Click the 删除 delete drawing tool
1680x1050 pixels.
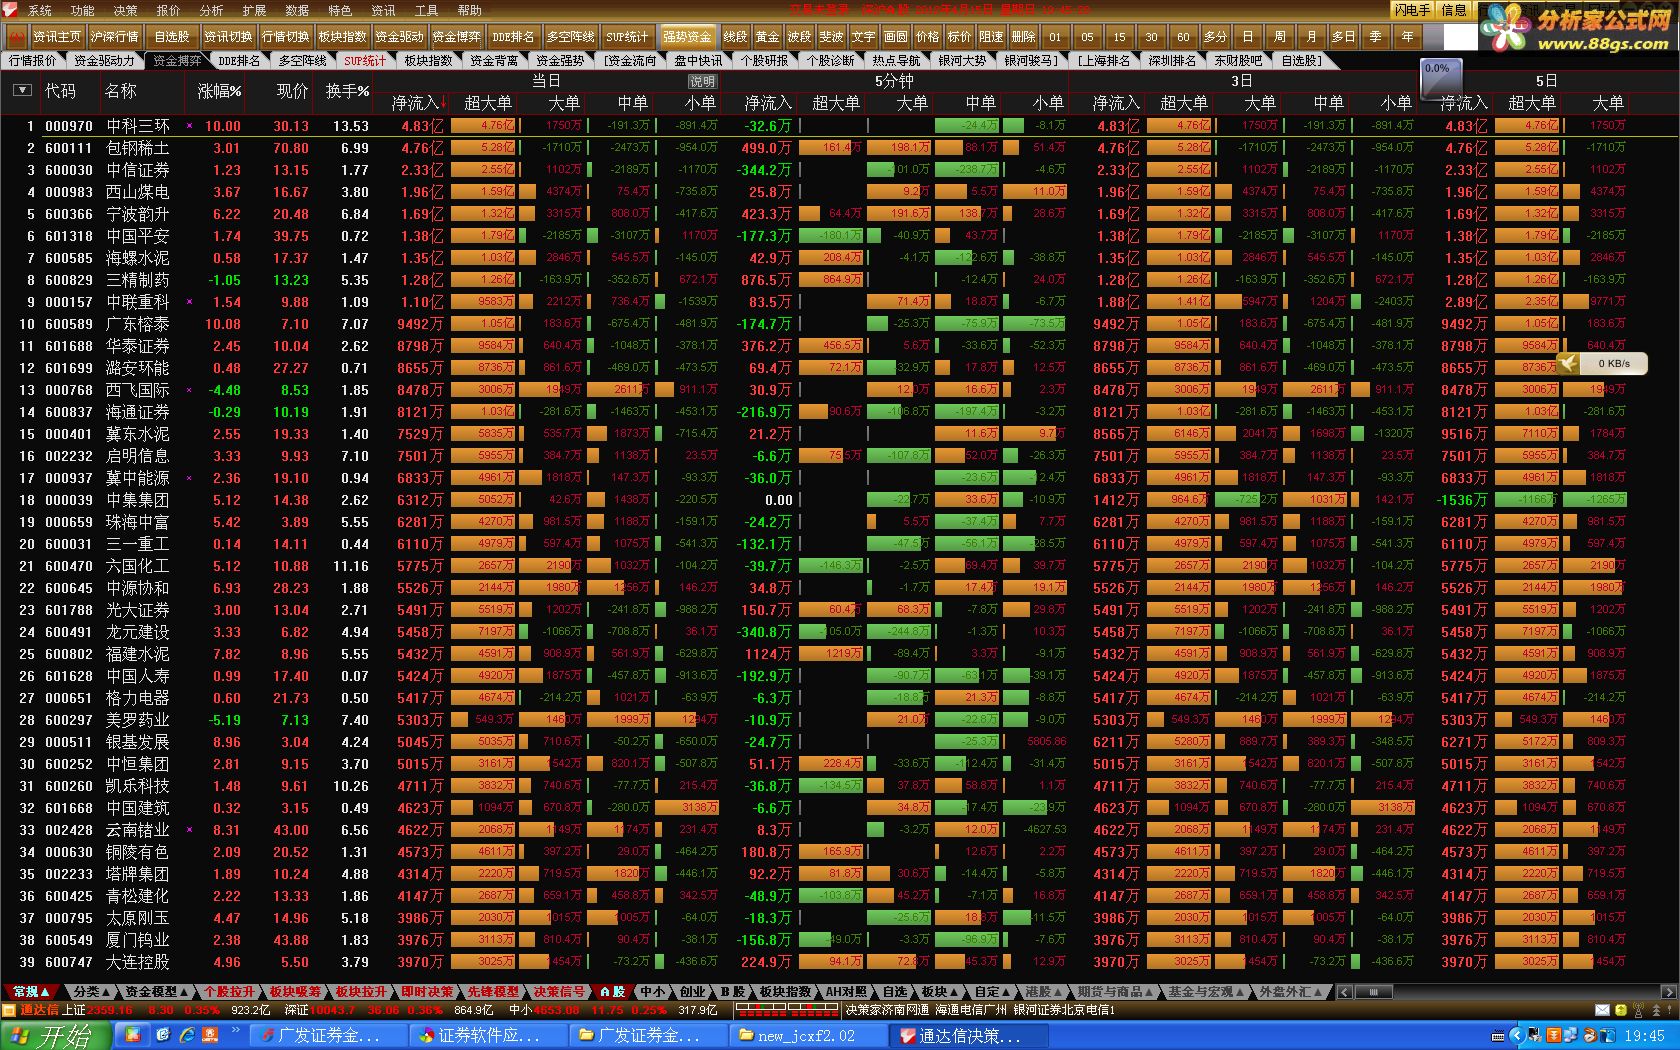pos(1023,37)
